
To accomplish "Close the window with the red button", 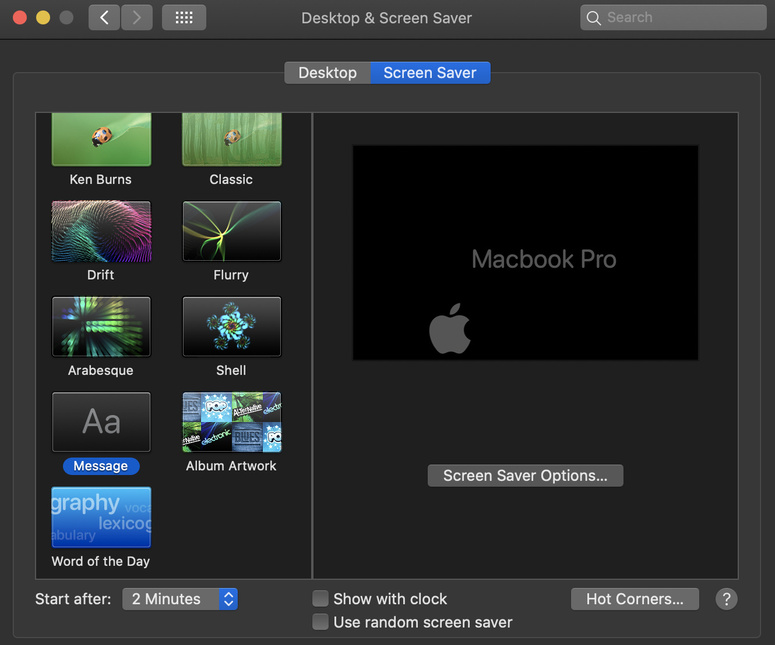I will pos(20,18).
